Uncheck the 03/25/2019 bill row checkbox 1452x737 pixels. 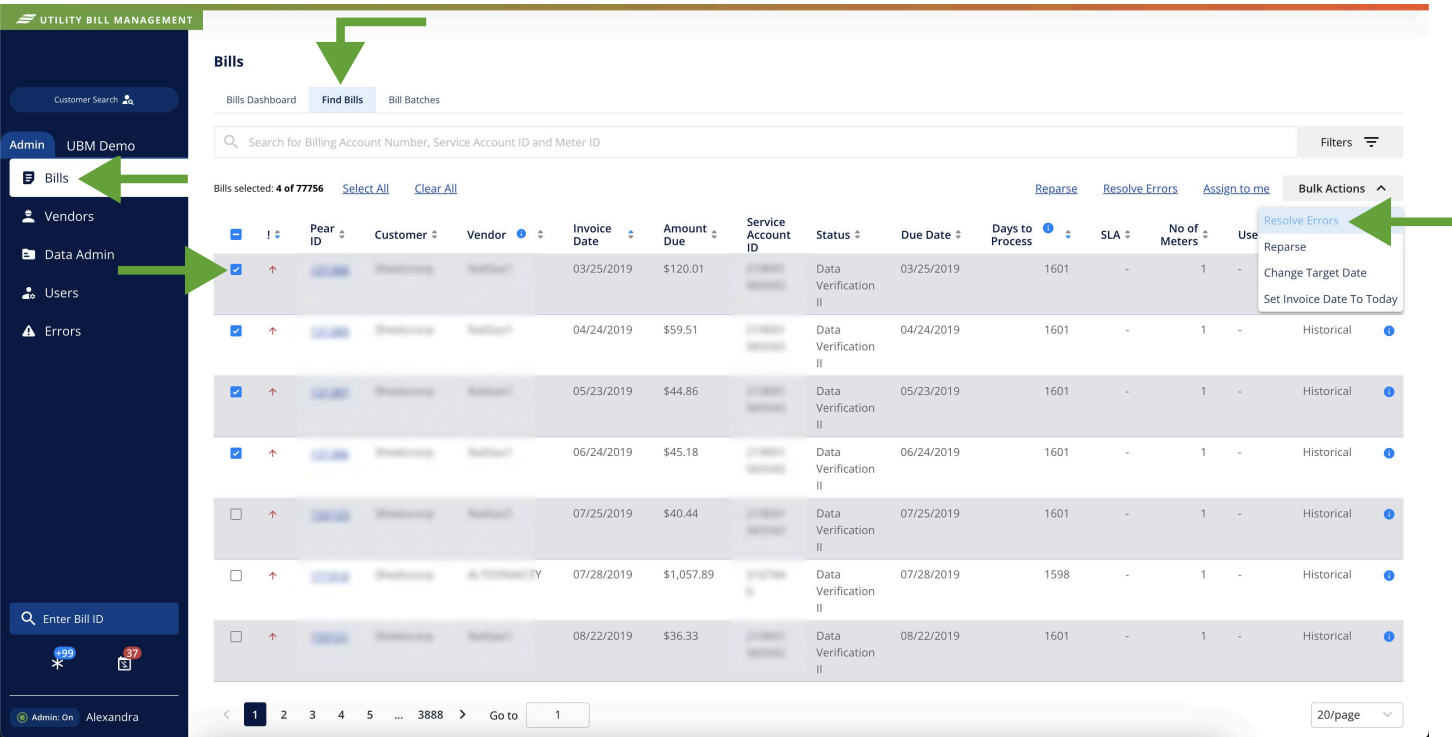pos(236,270)
